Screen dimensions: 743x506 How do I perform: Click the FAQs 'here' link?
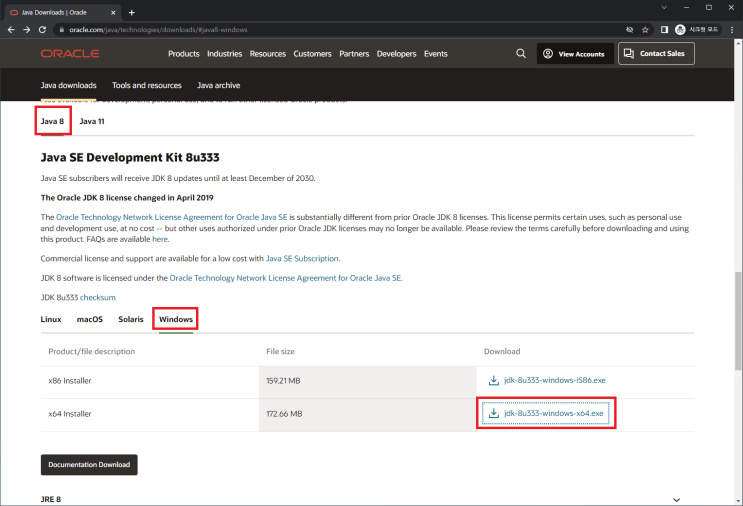(x=160, y=239)
